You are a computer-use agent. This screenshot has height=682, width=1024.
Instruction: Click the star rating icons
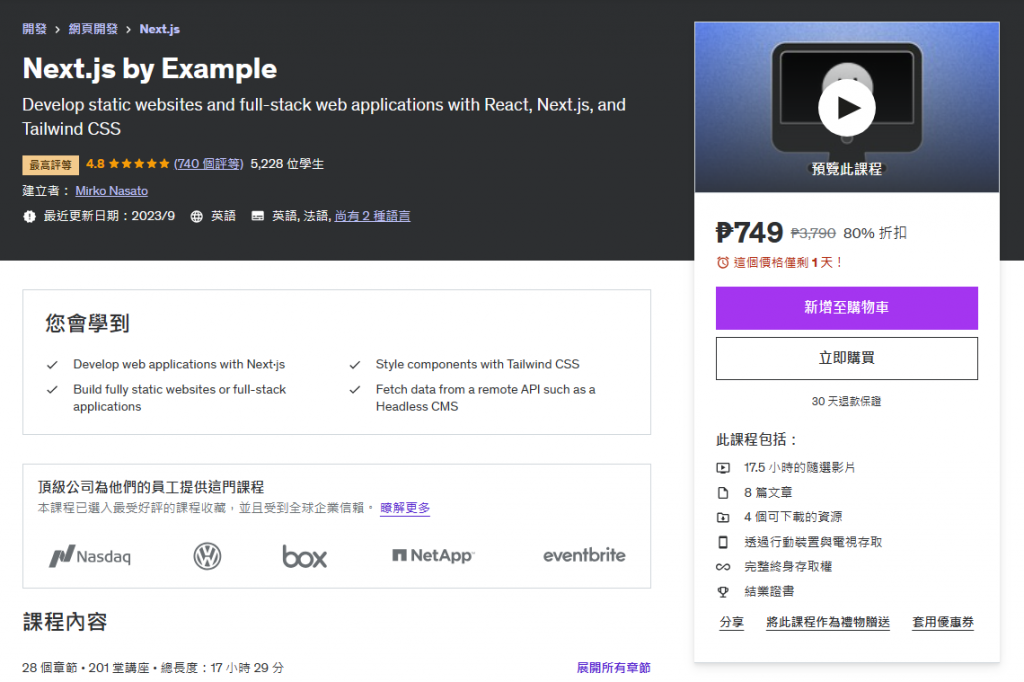138,163
